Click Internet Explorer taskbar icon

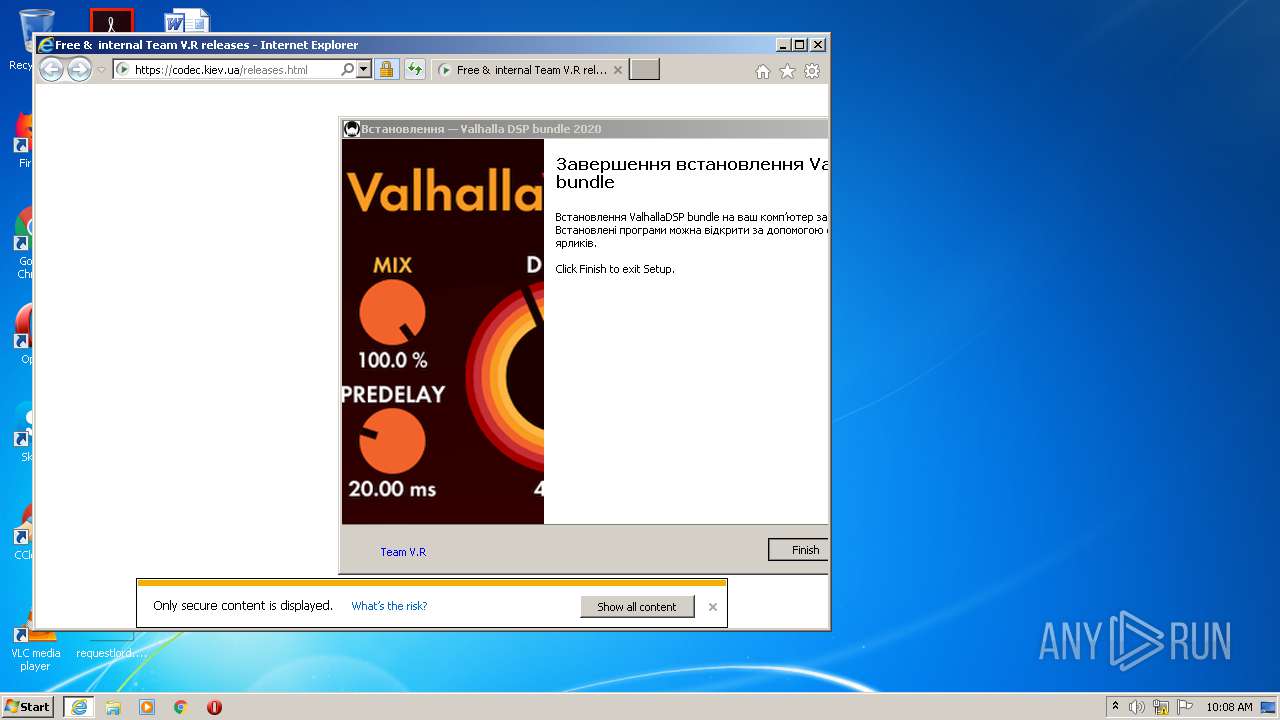pyautogui.click(x=79, y=707)
